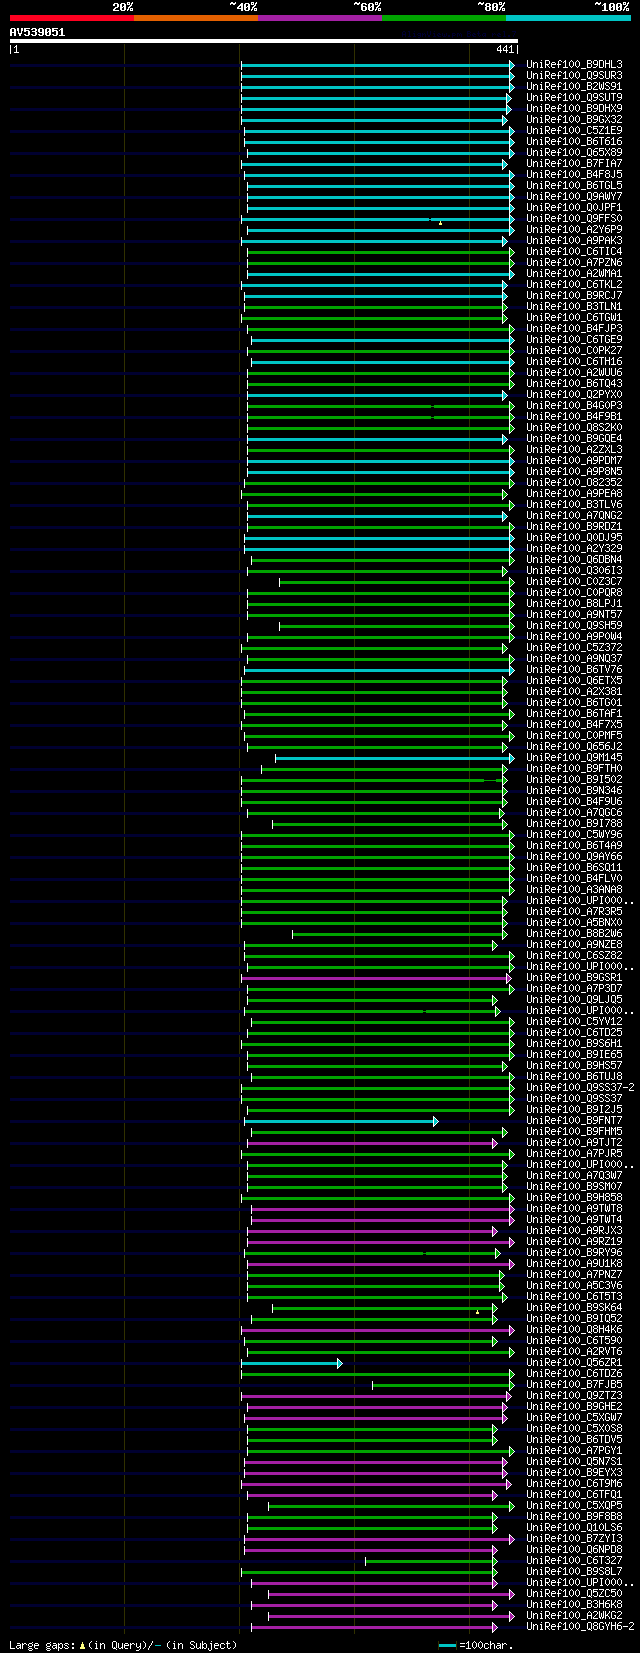
Task: Click the red 20% identity legend segment
Action: pyautogui.click(x=71, y=17)
